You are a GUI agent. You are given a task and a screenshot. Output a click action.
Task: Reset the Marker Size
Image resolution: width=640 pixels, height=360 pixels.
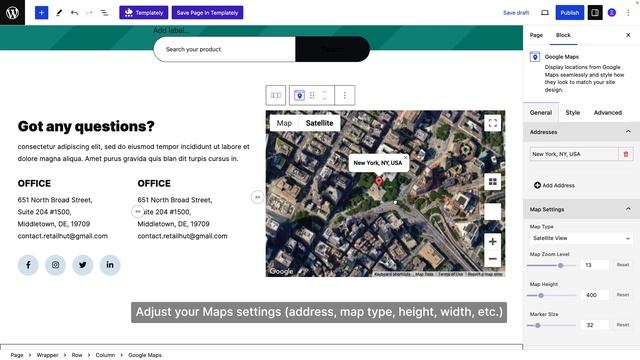[622, 325]
